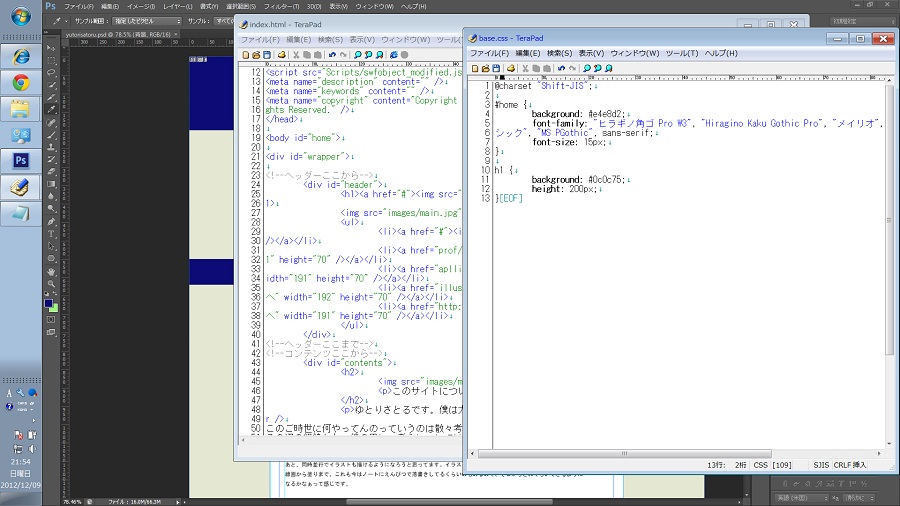Open 表示(V) menu in base.css TeraPad
Image resolution: width=900 pixels, height=506 pixels.
[591, 53]
